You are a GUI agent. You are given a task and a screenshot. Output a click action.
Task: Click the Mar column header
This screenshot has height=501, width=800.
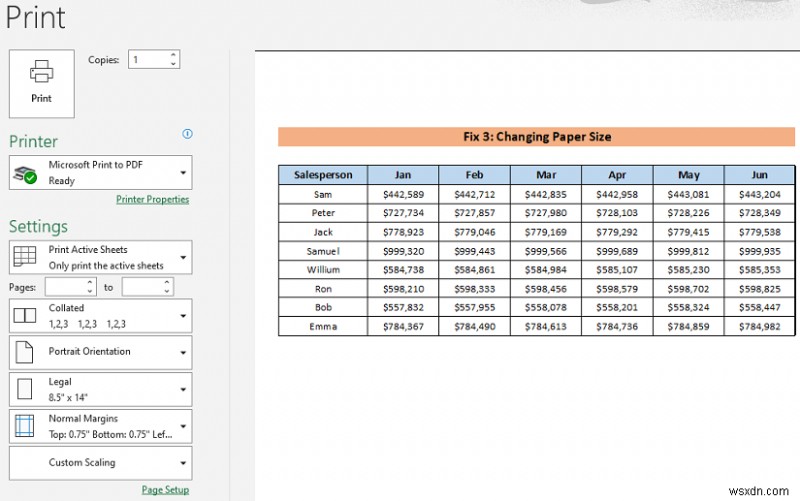(x=546, y=175)
